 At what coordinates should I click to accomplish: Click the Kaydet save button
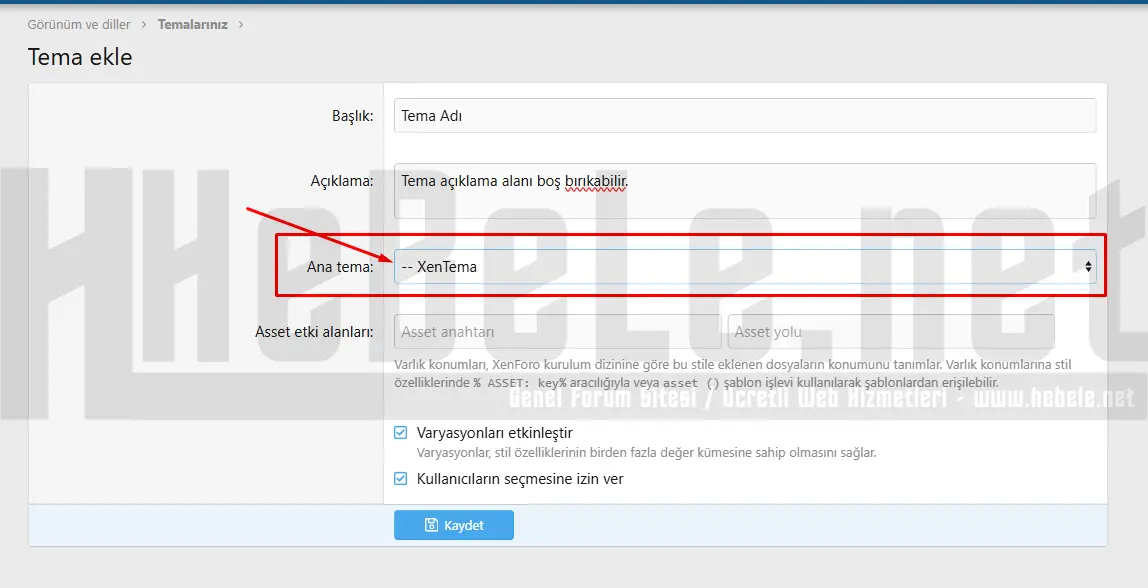click(454, 525)
